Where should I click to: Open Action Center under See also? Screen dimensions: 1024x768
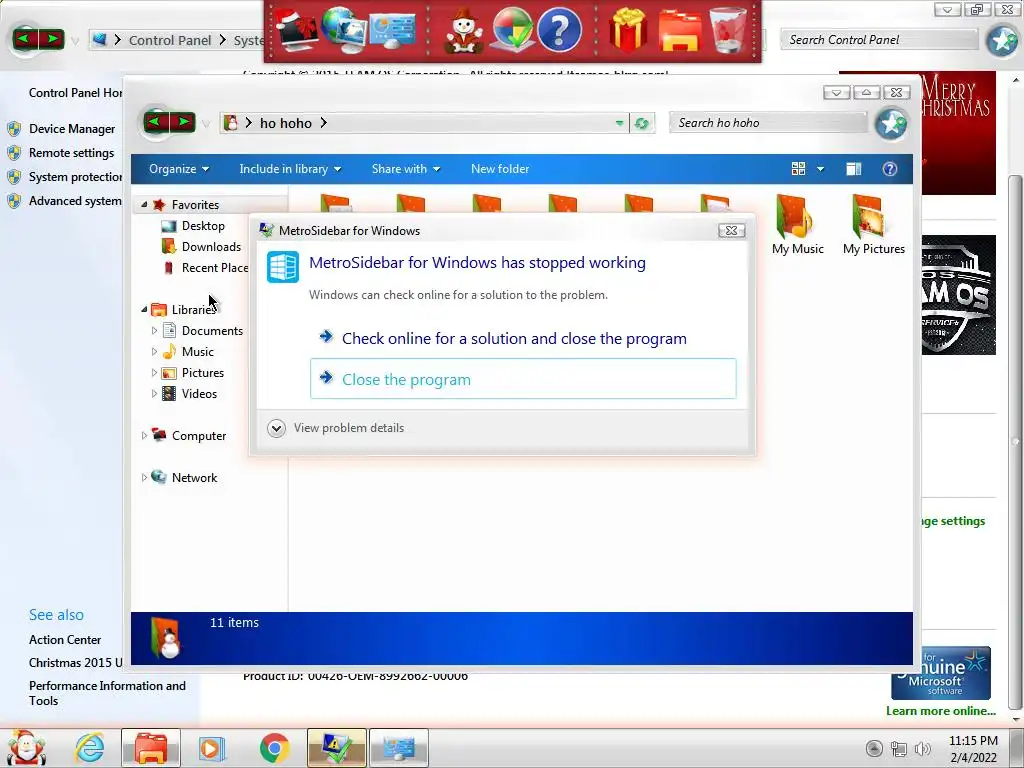click(65, 640)
